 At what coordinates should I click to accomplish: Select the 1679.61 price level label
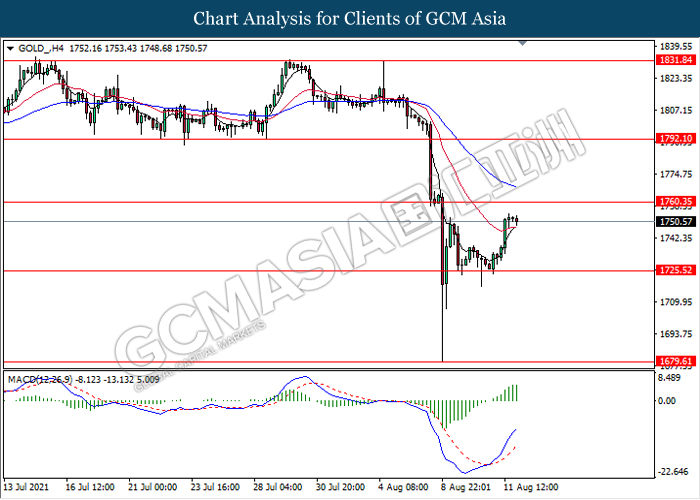point(676,361)
